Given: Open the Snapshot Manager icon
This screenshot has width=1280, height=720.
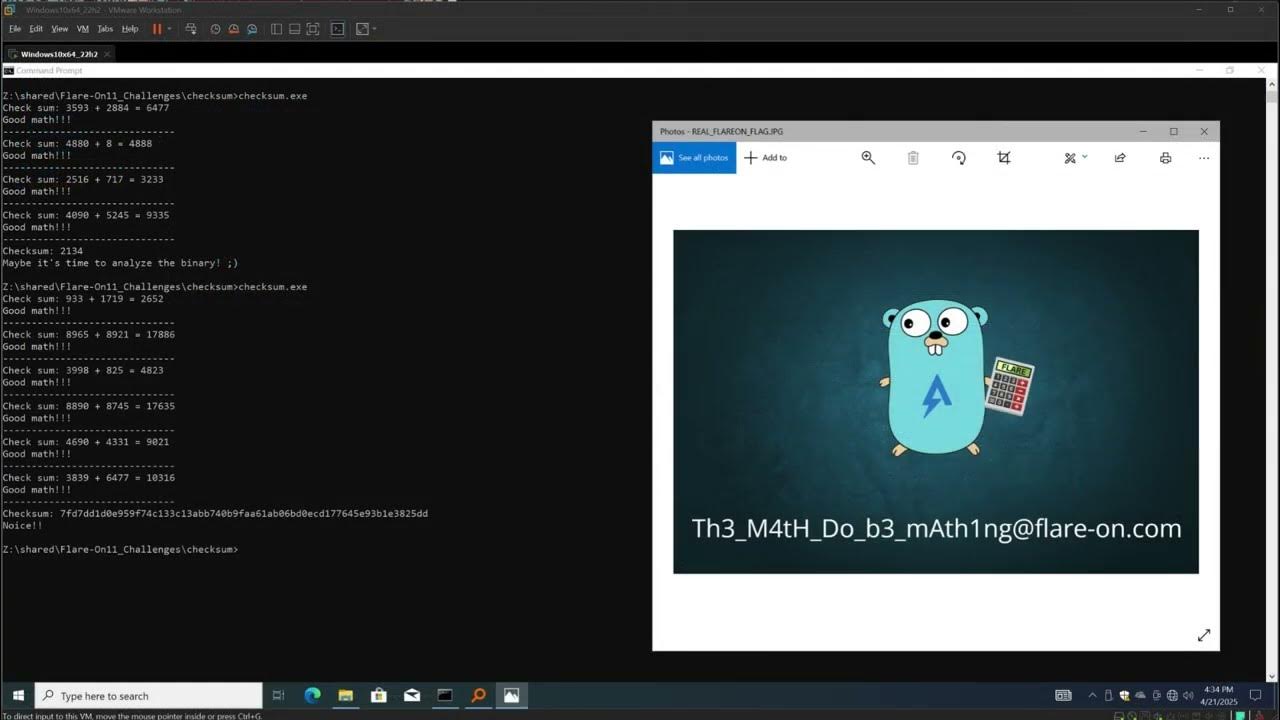Looking at the screenshot, I should [x=252, y=29].
